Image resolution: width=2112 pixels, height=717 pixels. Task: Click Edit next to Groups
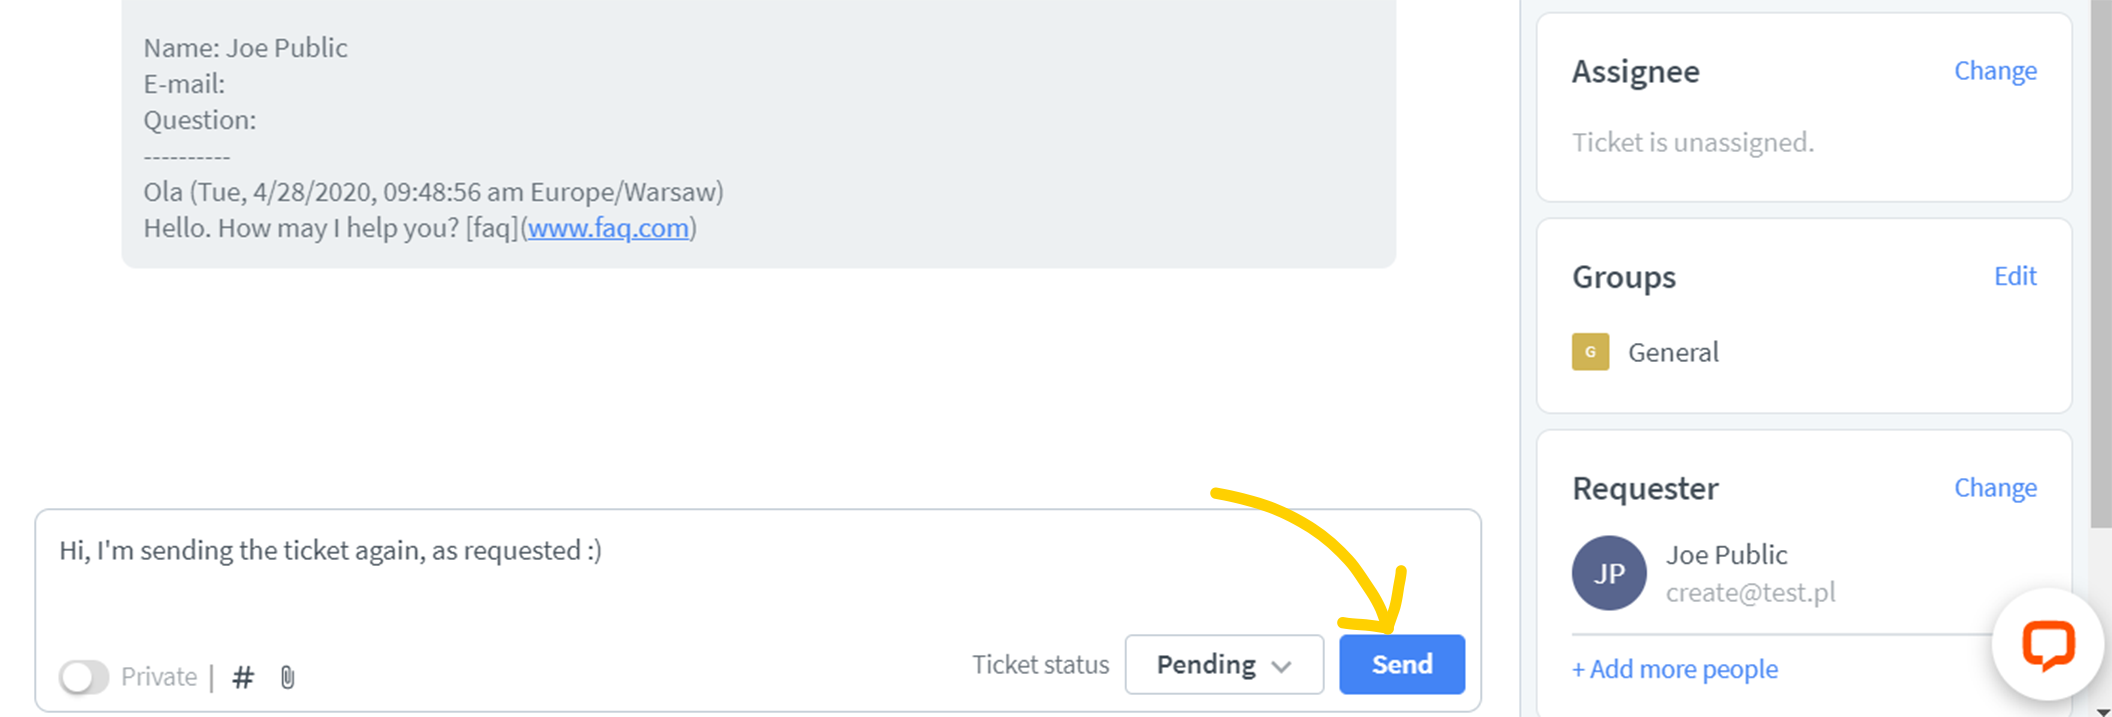point(2014,276)
